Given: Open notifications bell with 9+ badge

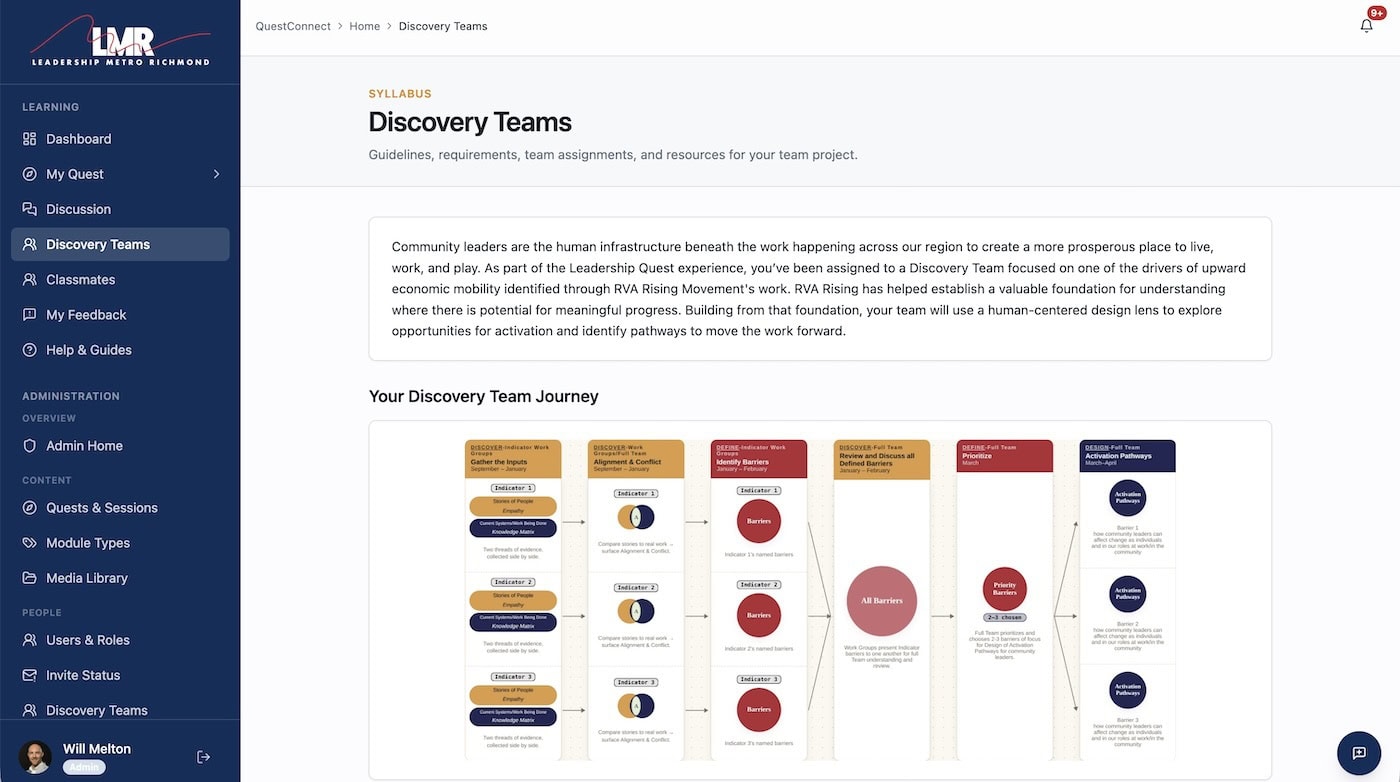Looking at the screenshot, I should (x=1367, y=25).
